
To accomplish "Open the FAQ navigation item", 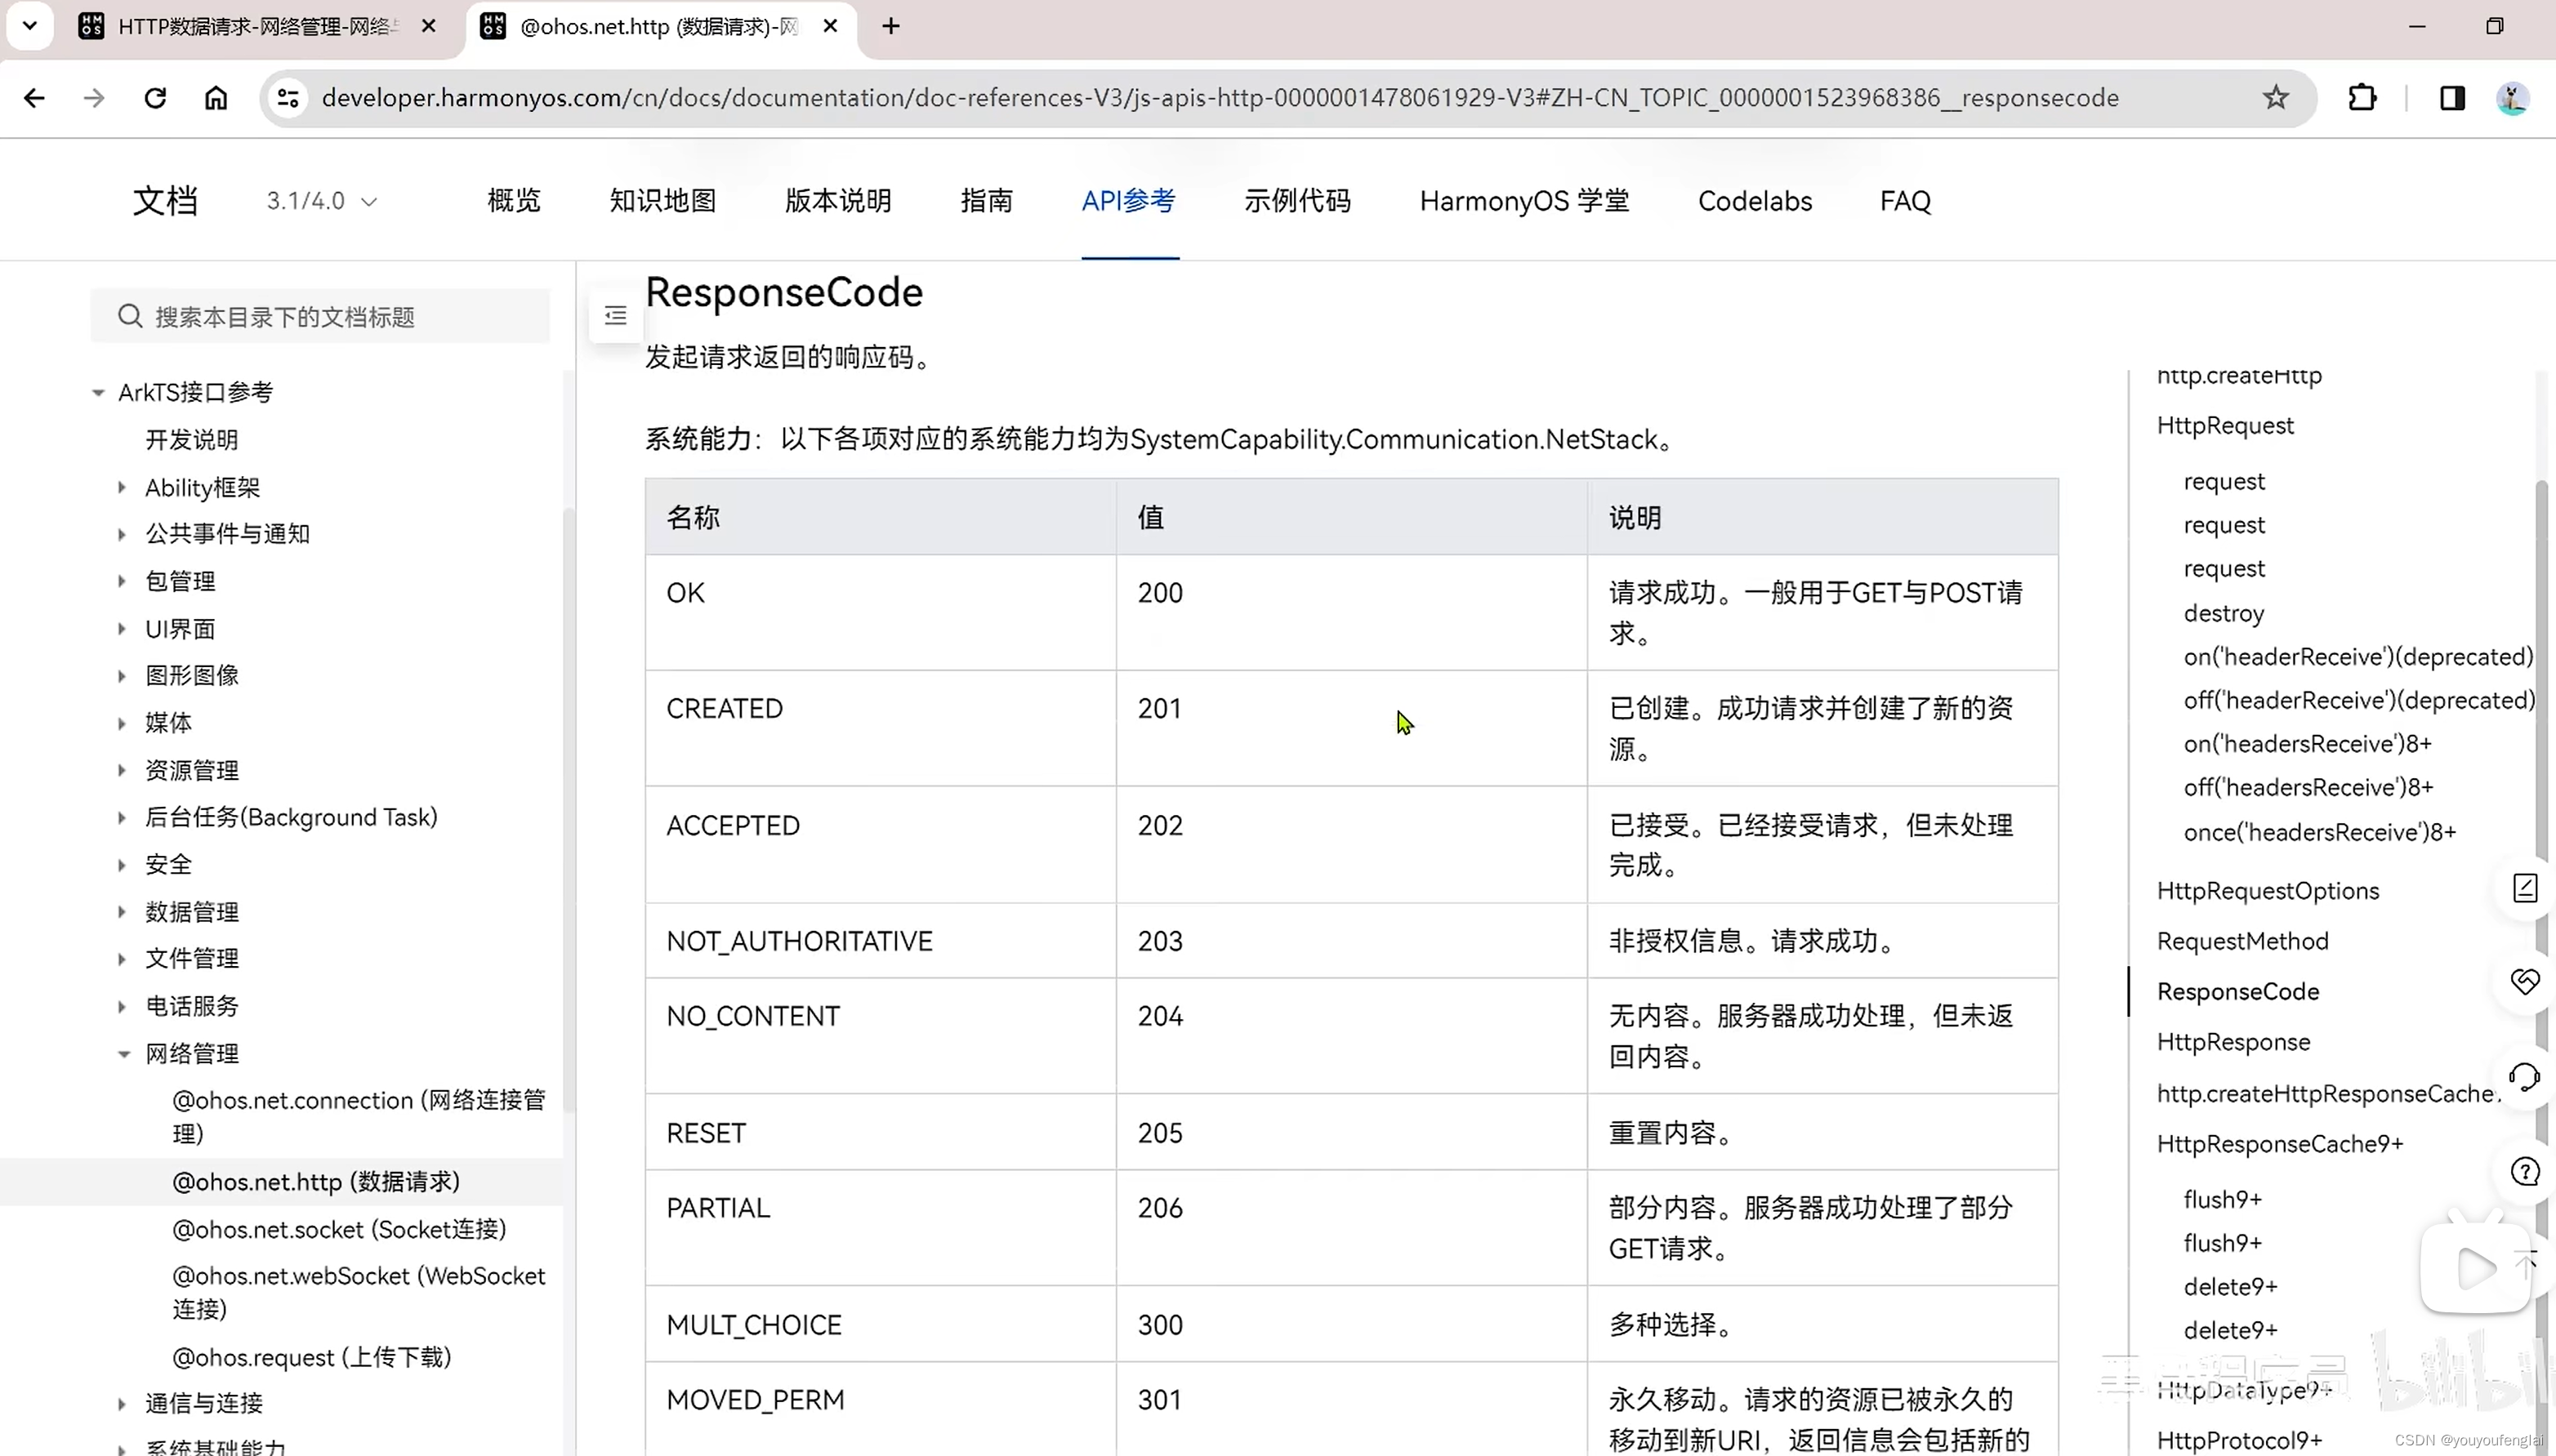I will (1906, 201).
